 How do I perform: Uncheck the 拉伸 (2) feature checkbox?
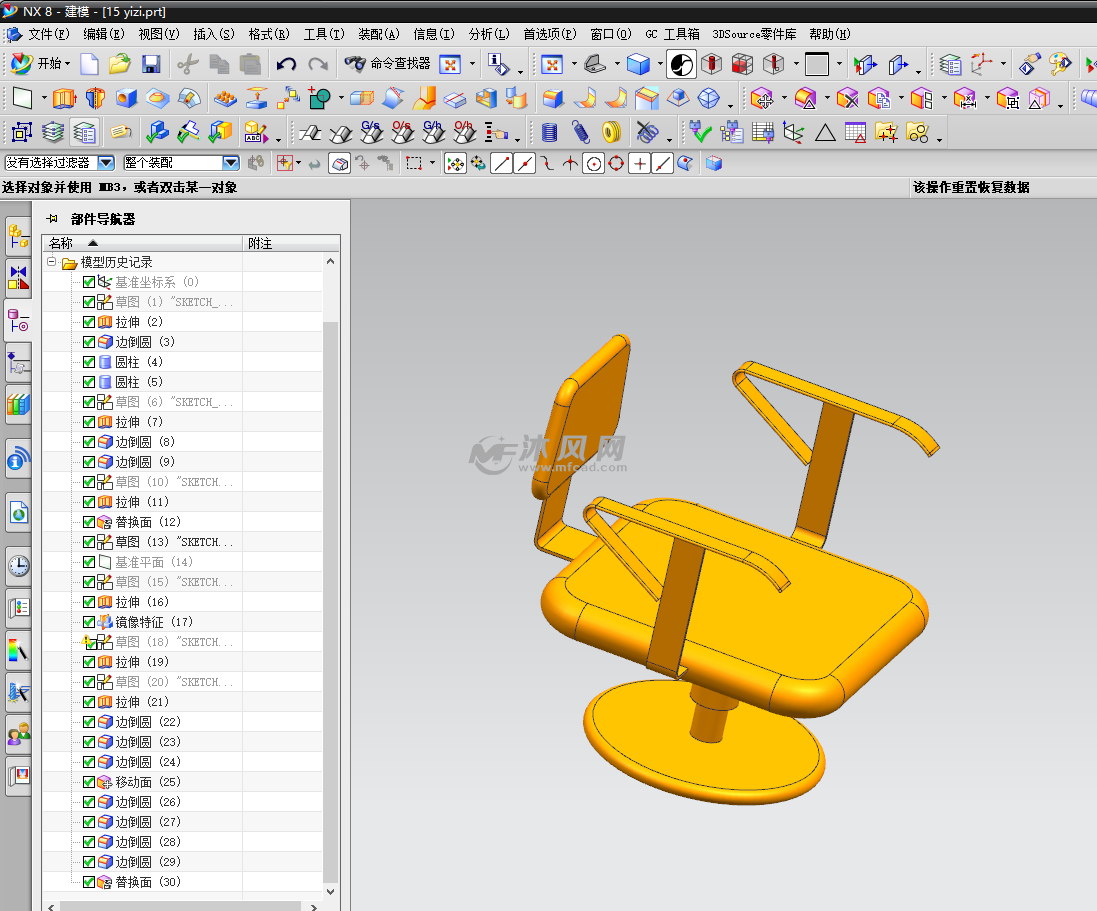click(x=89, y=322)
